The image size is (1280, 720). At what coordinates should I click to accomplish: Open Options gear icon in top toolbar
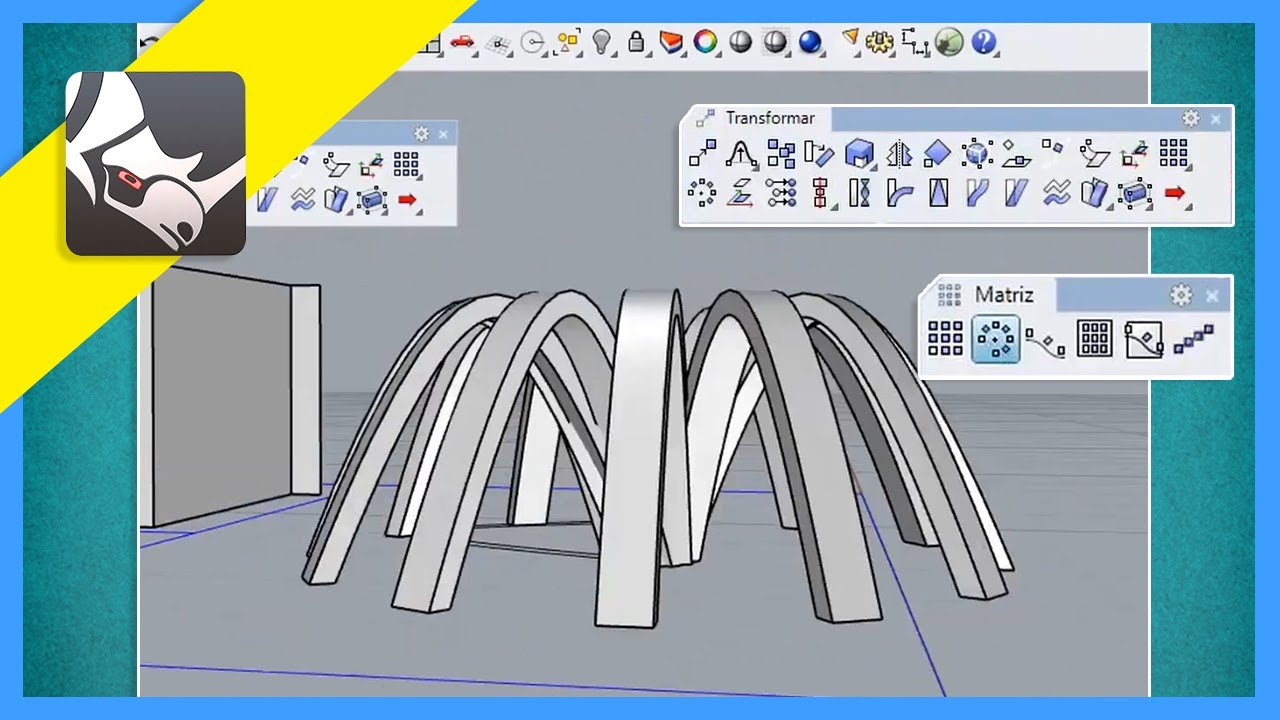click(879, 42)
